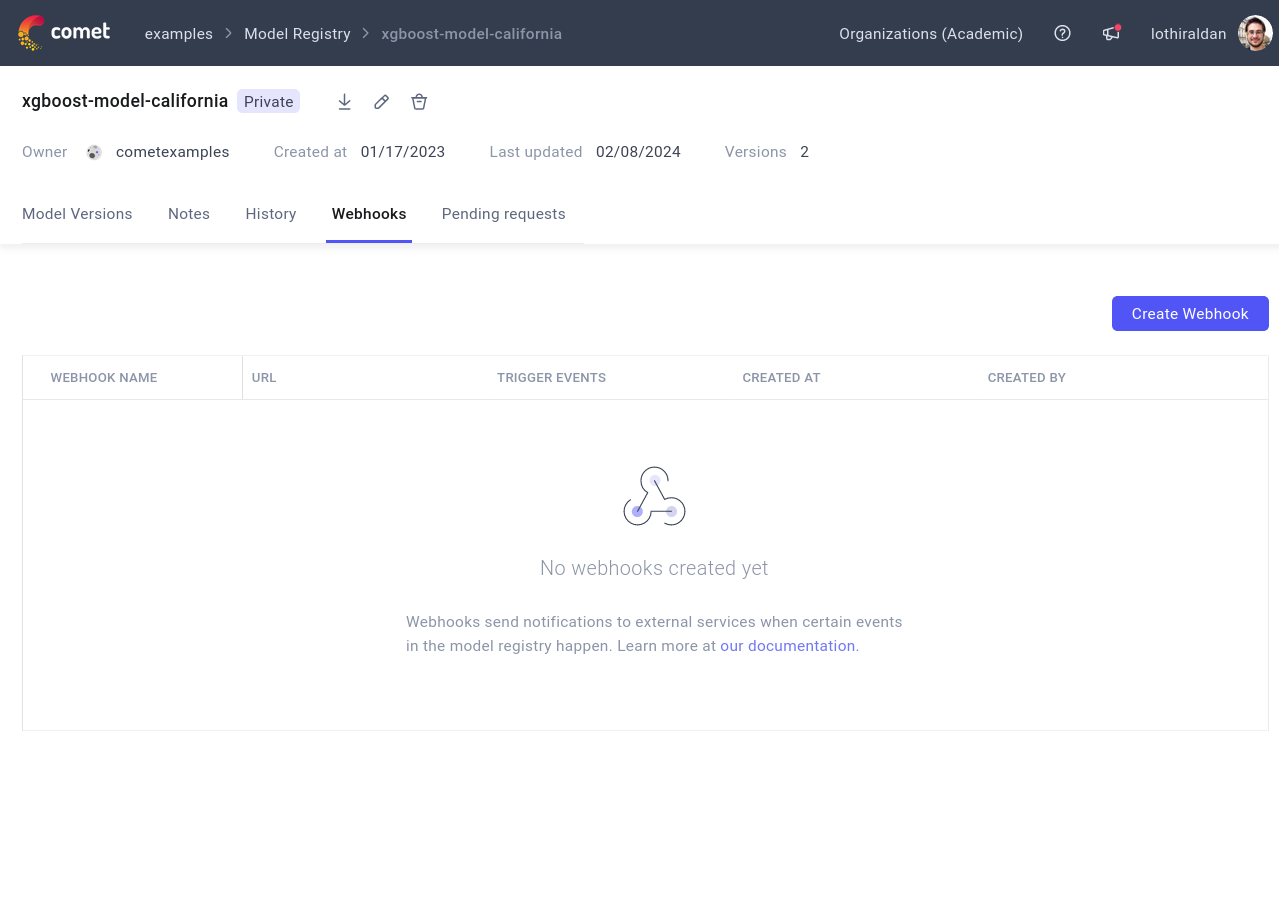
Task: Click the Comet logo in the top bar
Action: 63,33
